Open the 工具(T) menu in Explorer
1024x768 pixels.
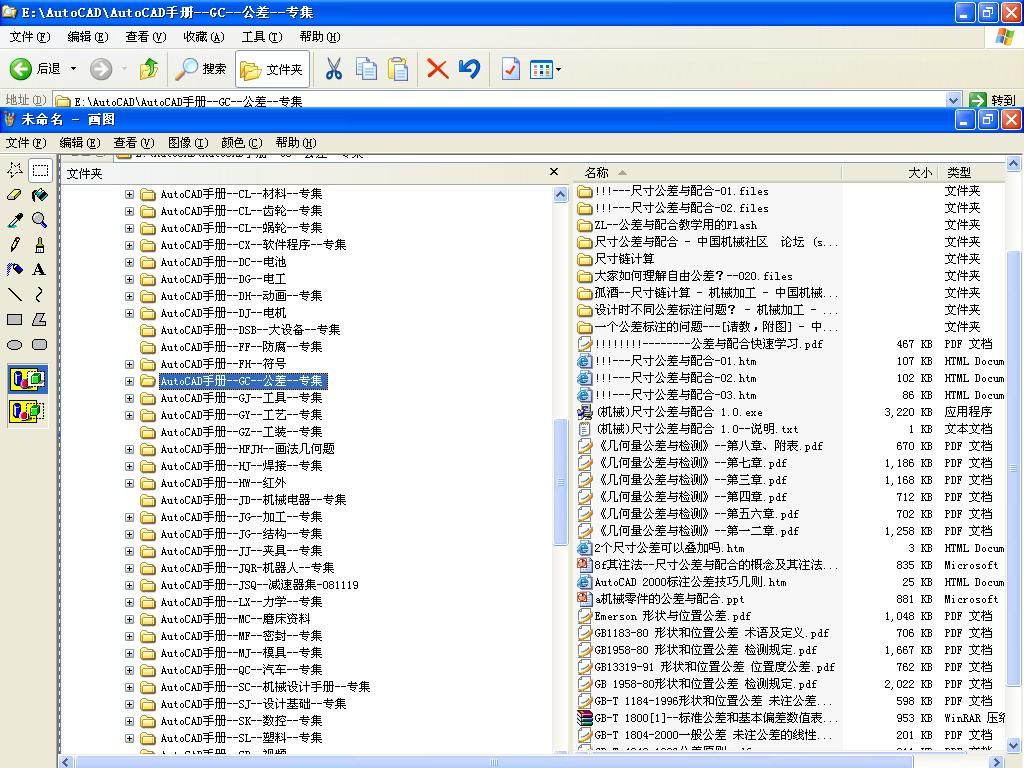(262, 37)
